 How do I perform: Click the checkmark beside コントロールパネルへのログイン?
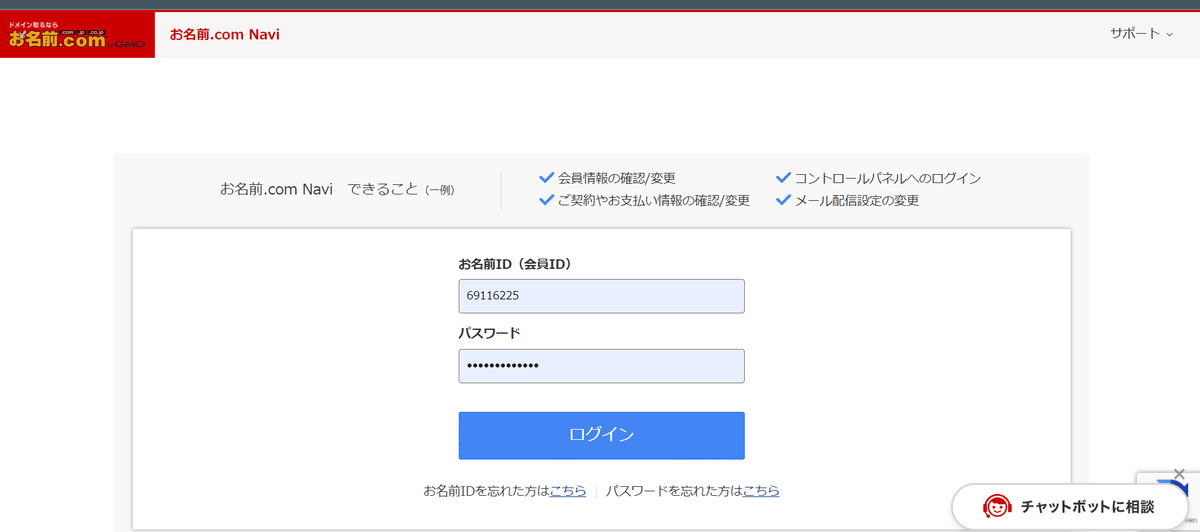[x=783, y=178]
